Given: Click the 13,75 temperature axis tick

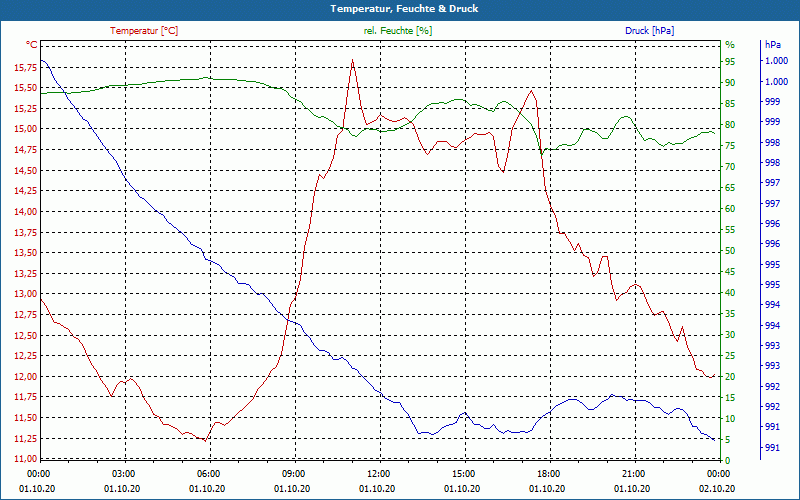Looking at the screenshot, I should [26, 232].
